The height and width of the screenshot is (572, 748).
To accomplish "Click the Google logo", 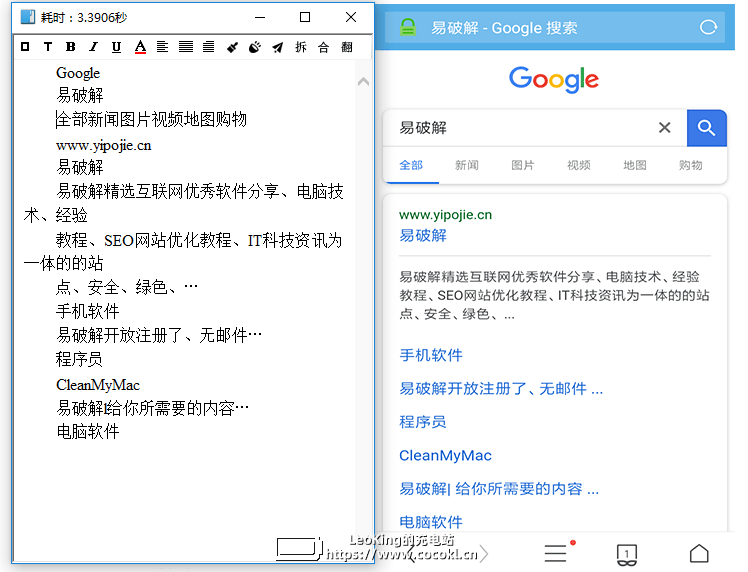I will pyautogui.click(x=554, y=79).
